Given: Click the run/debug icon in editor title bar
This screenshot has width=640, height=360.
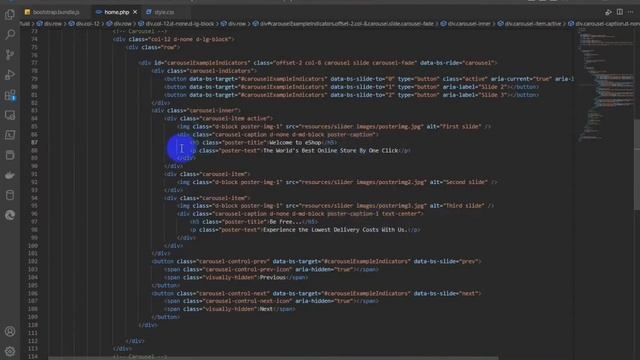Looking at the screenshot, I should [x=608, y=12].
